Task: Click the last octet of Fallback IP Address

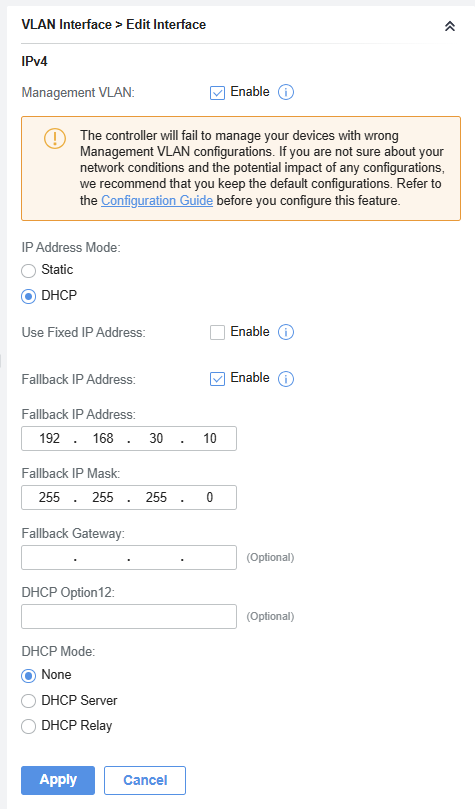Action: (209, 439)
